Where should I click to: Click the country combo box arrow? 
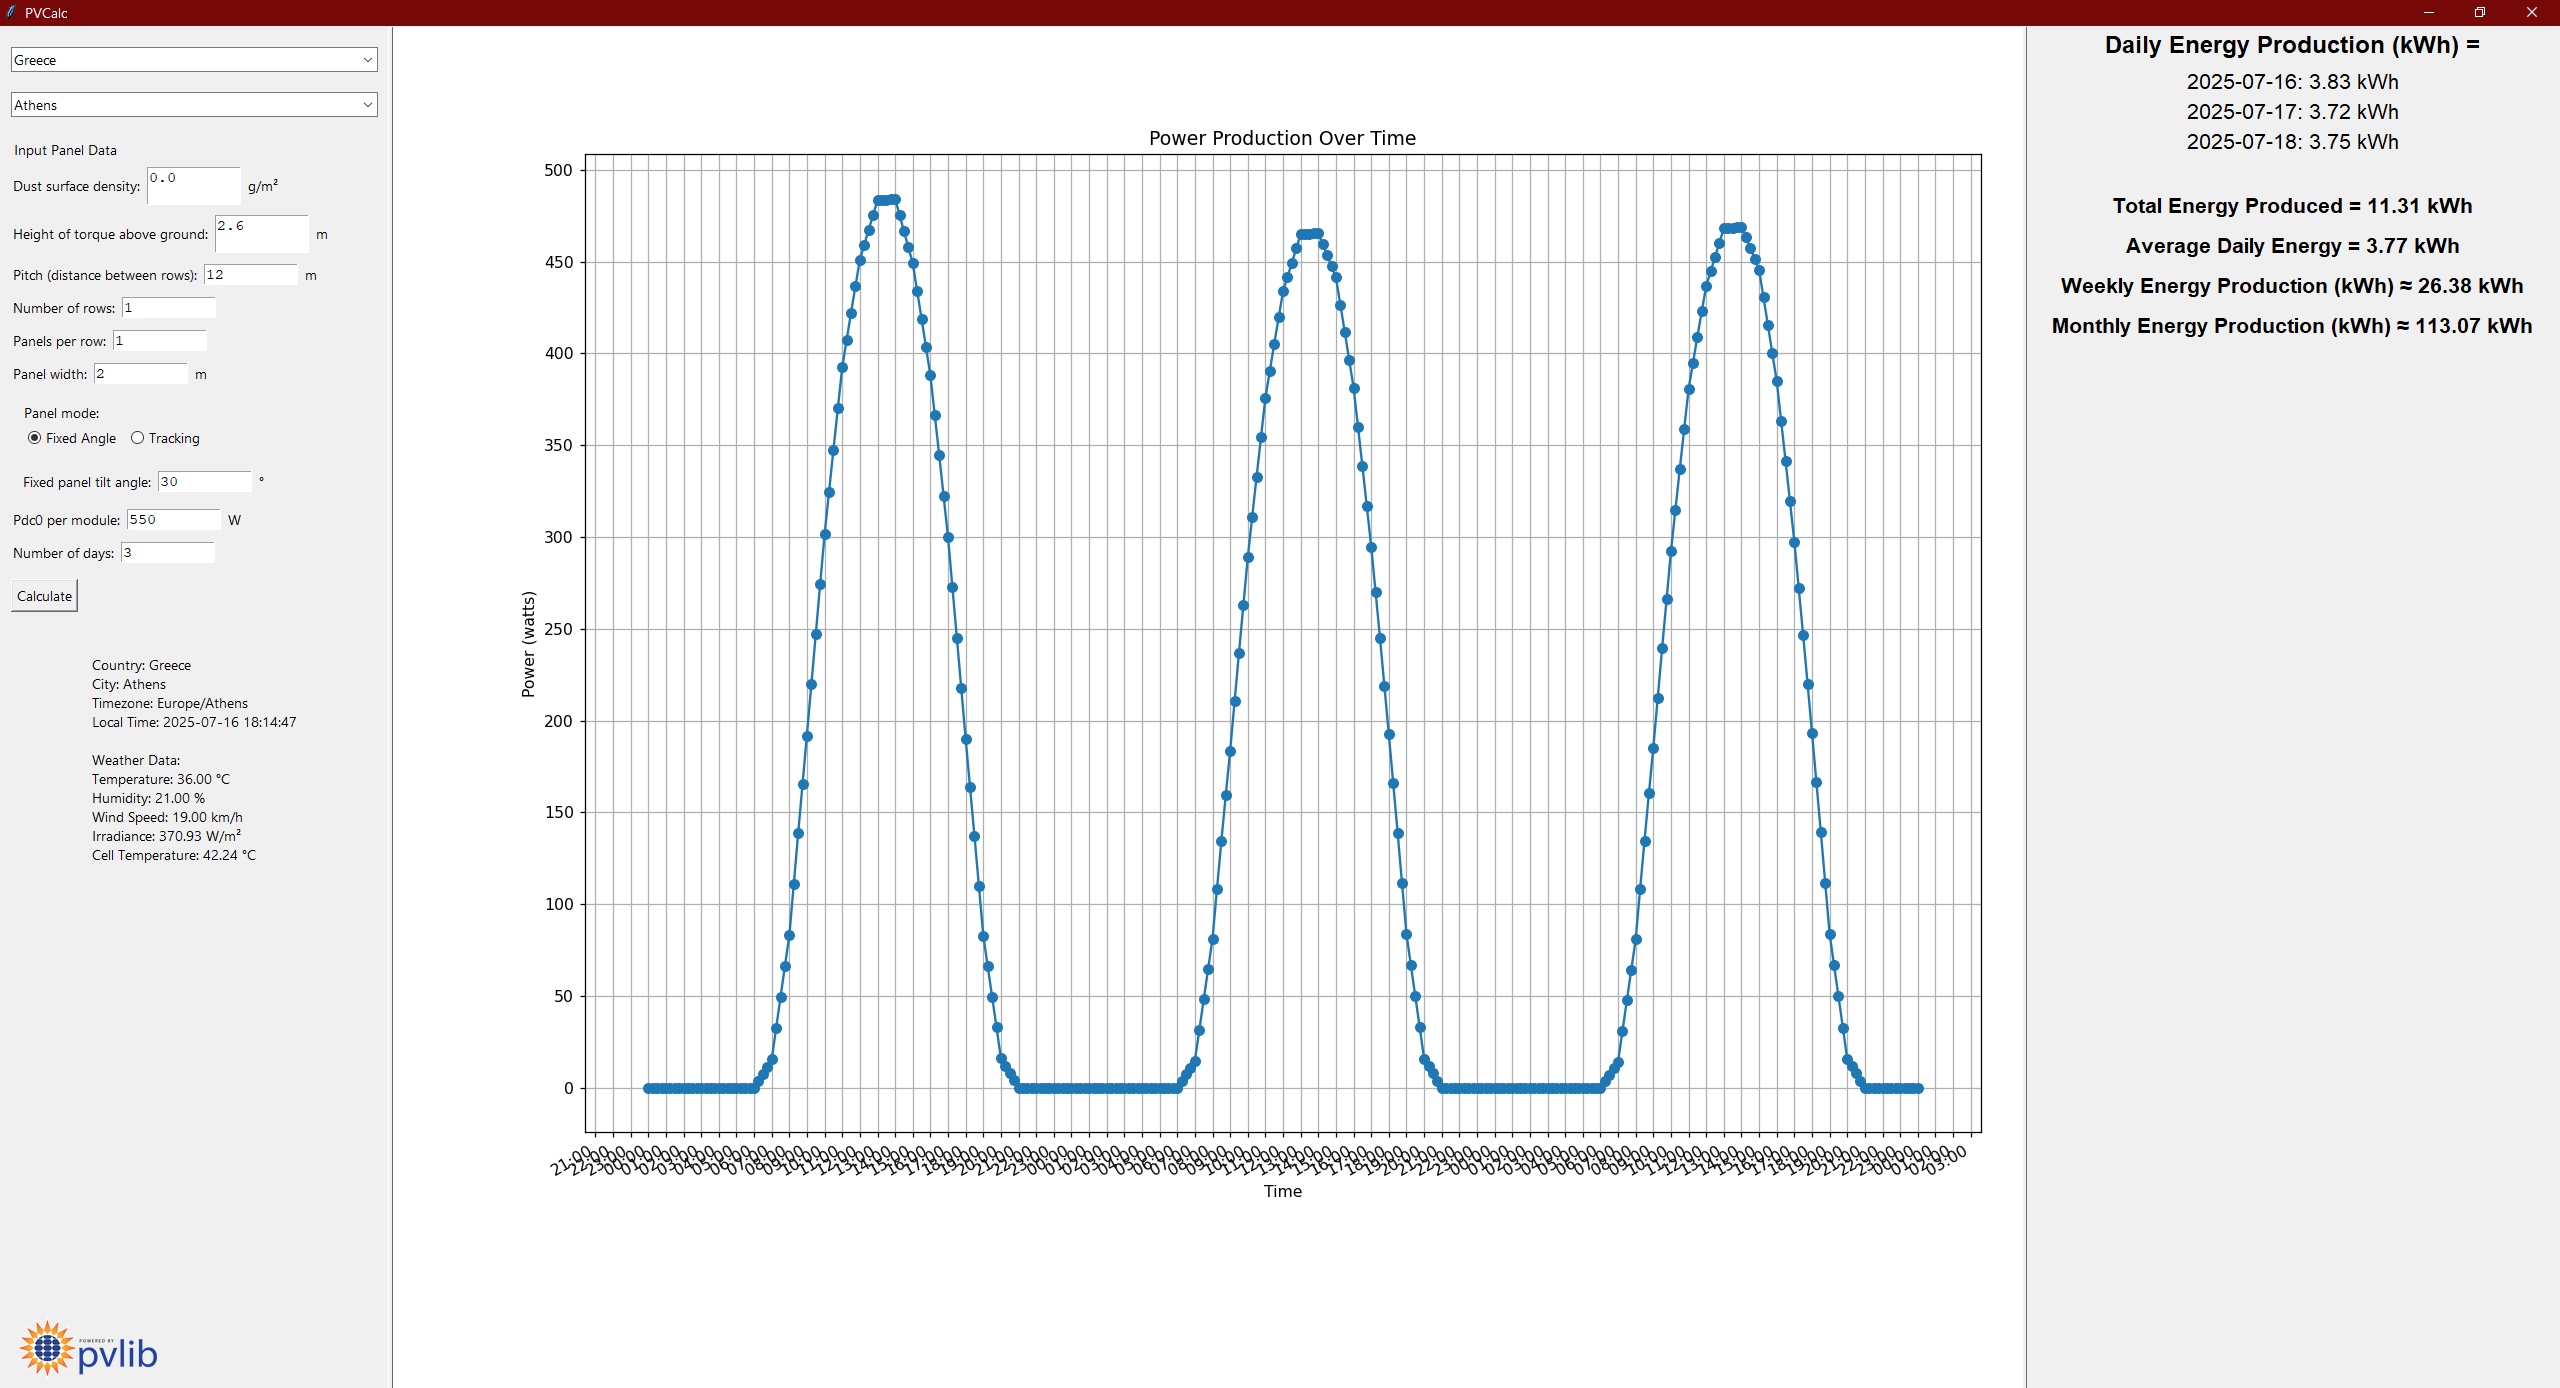point(367,60)
